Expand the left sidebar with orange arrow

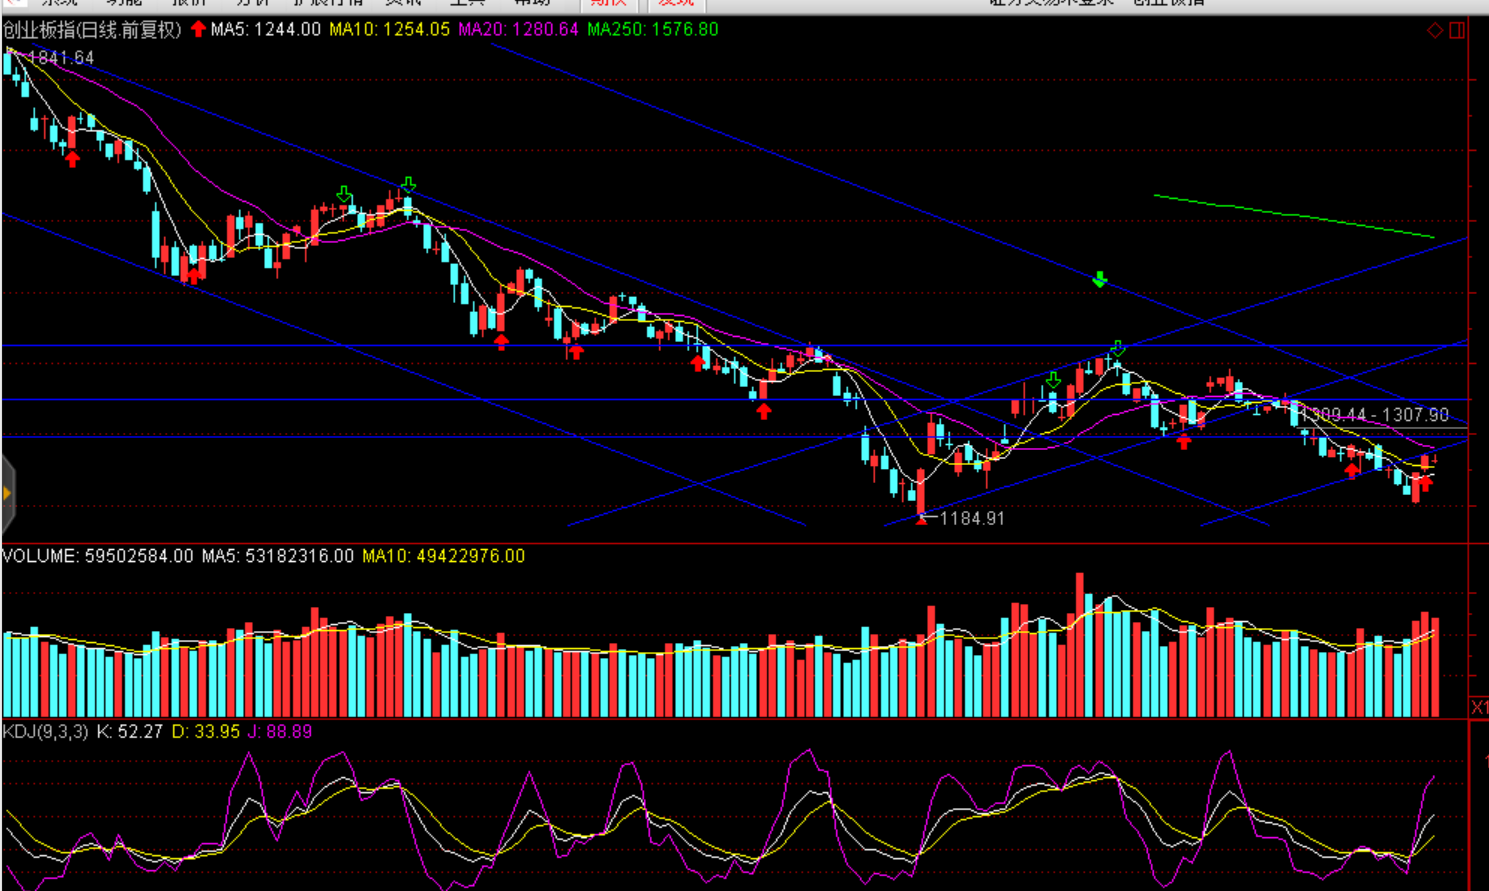point(8,494)
